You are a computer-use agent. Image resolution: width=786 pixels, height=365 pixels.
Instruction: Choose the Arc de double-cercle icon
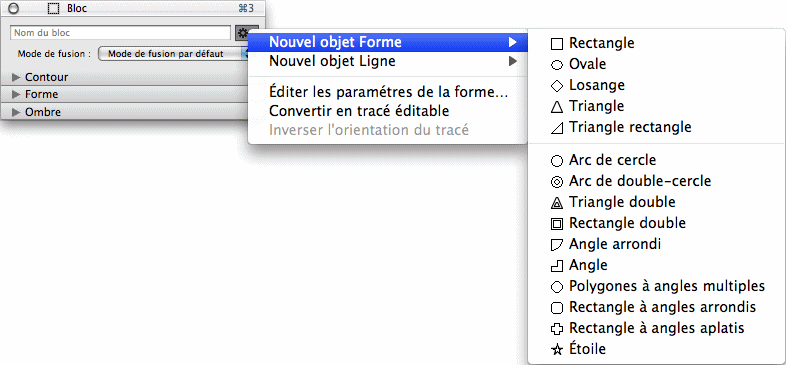(557, 181)
